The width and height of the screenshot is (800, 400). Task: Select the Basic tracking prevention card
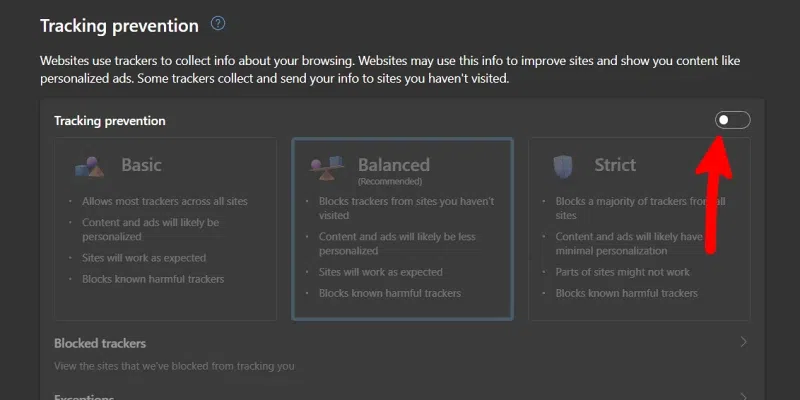click(165, 228)
